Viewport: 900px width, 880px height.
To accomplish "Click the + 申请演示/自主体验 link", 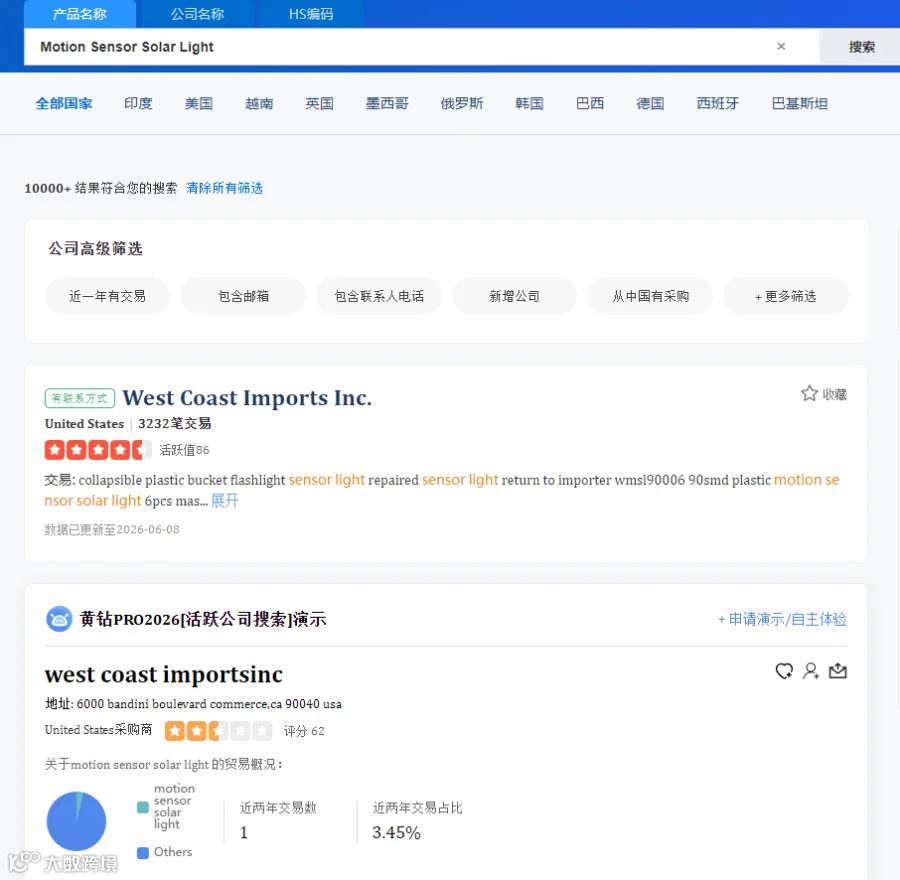I will click(782, 619).
